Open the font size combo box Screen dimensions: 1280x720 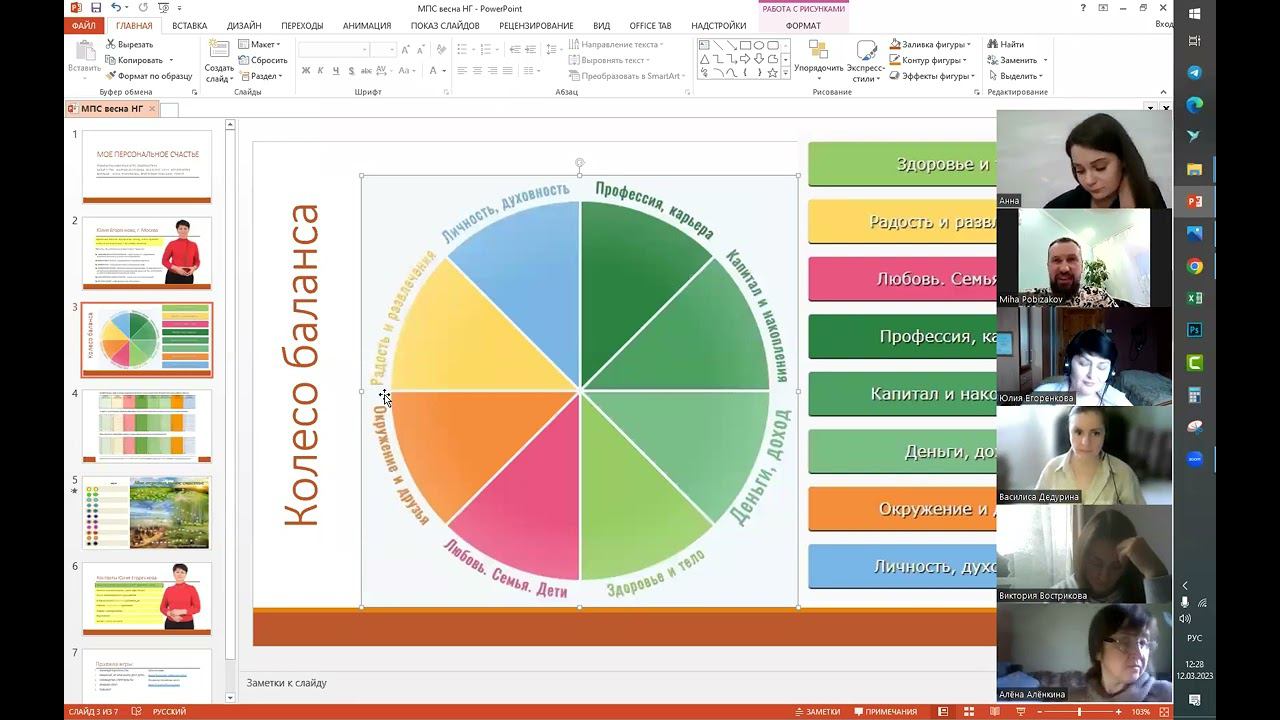[384, 49]
